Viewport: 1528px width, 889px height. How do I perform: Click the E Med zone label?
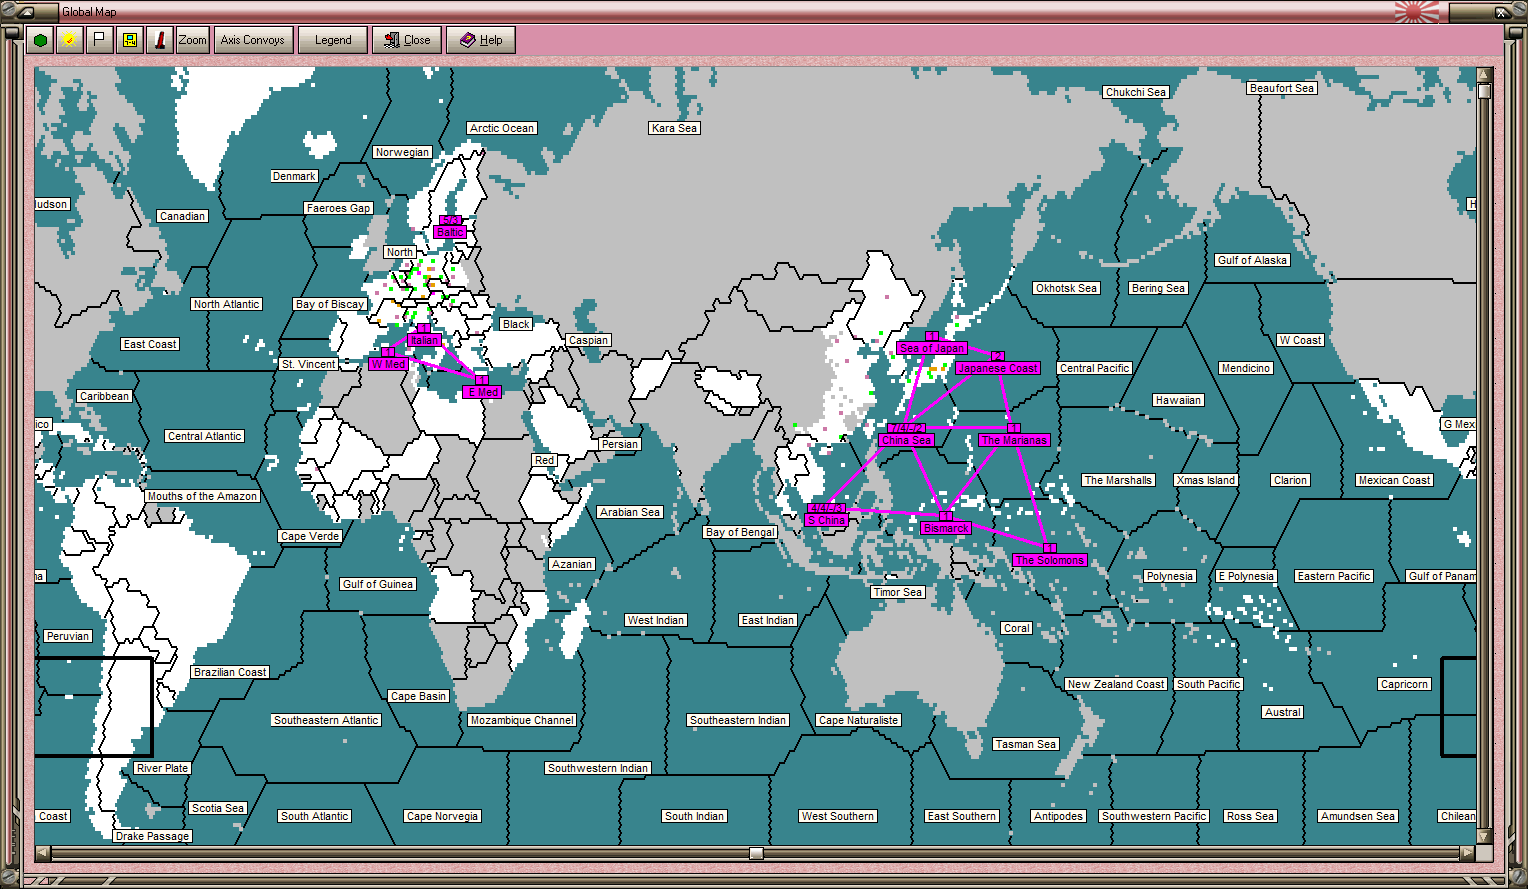482,392
